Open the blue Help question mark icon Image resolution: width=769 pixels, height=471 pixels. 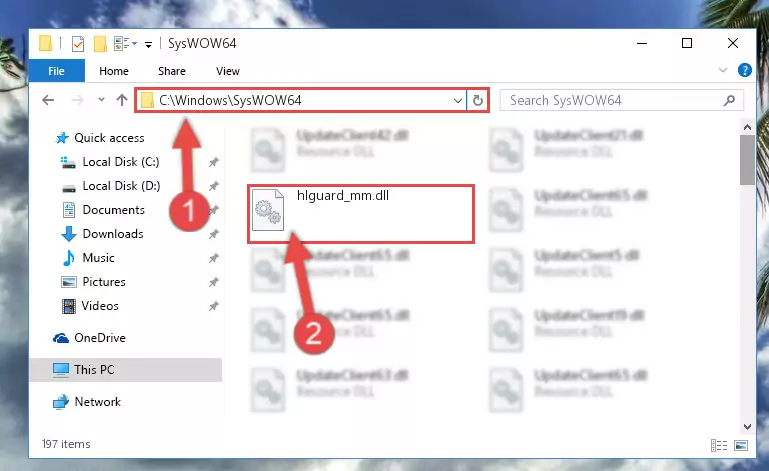[x=744, y=70]
